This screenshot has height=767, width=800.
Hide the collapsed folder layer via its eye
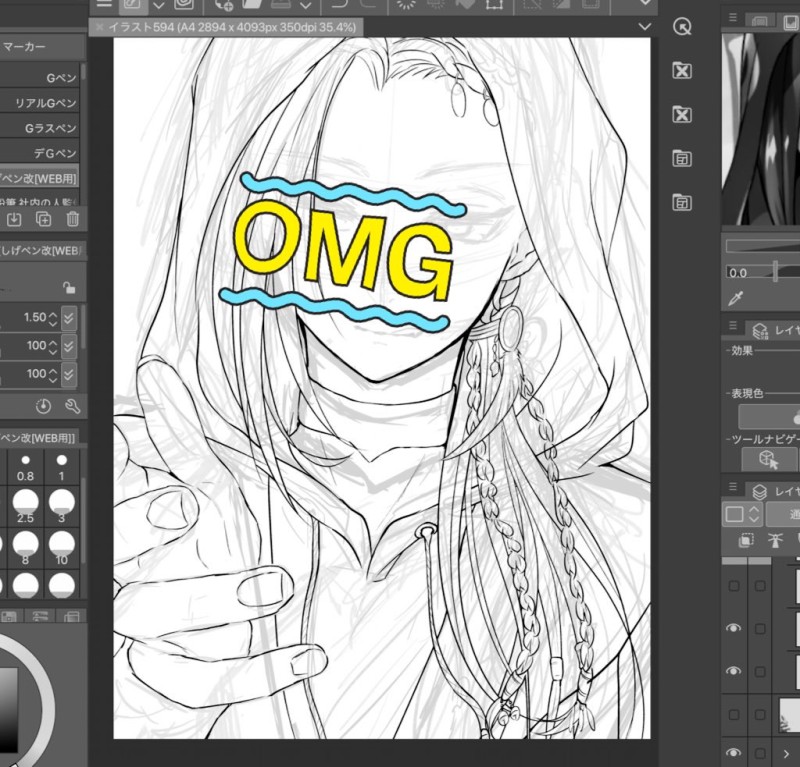click(x=734, y=752)
